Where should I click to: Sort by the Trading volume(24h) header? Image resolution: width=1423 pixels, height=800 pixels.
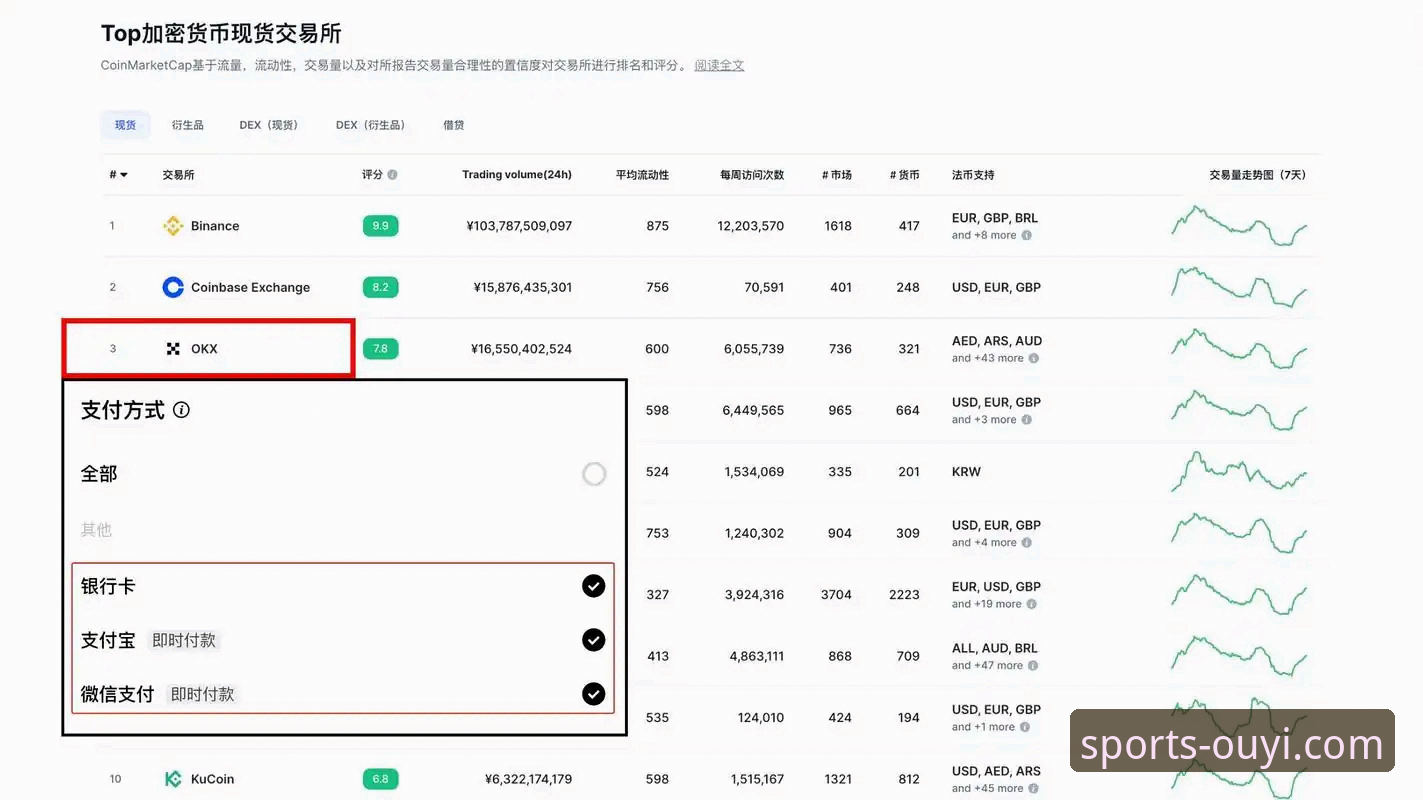tap(517, 175)
